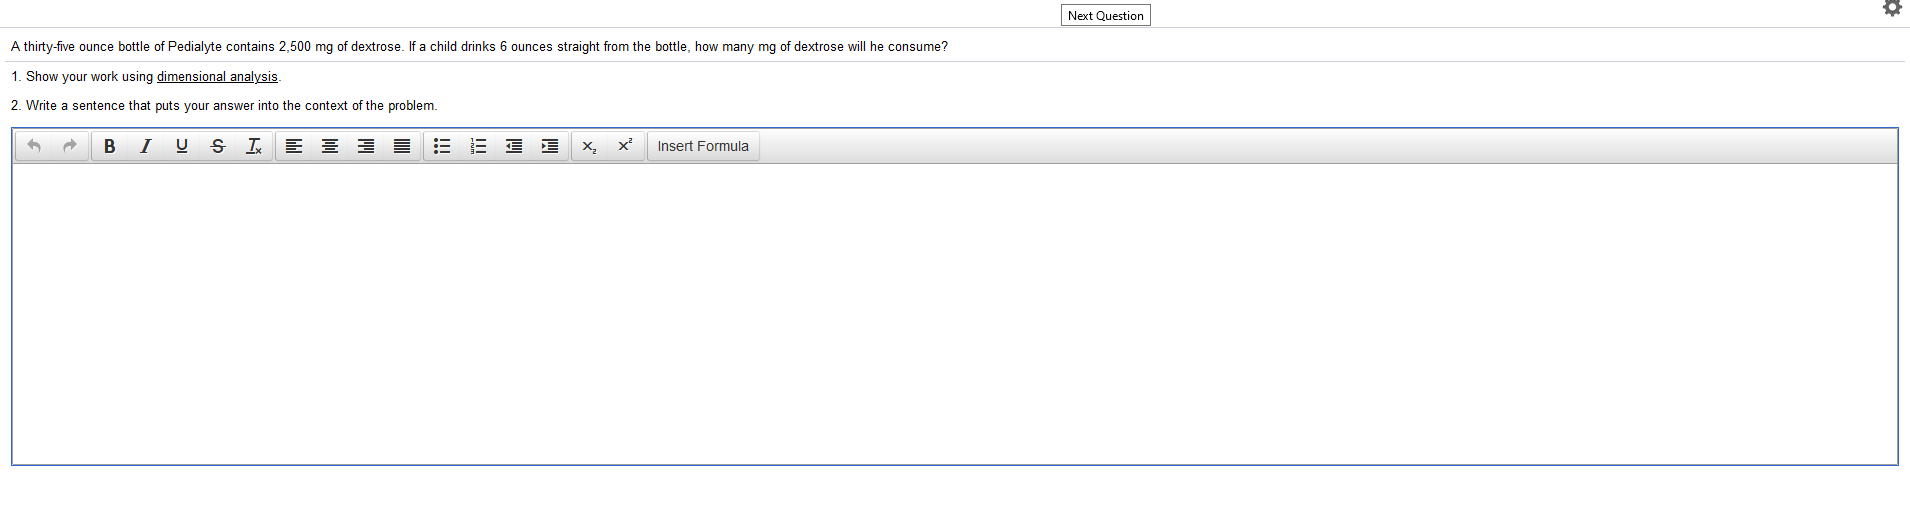The image size is (1910, 529).
Task: Decrease the text indent
Action: click(x=514, y=146)
